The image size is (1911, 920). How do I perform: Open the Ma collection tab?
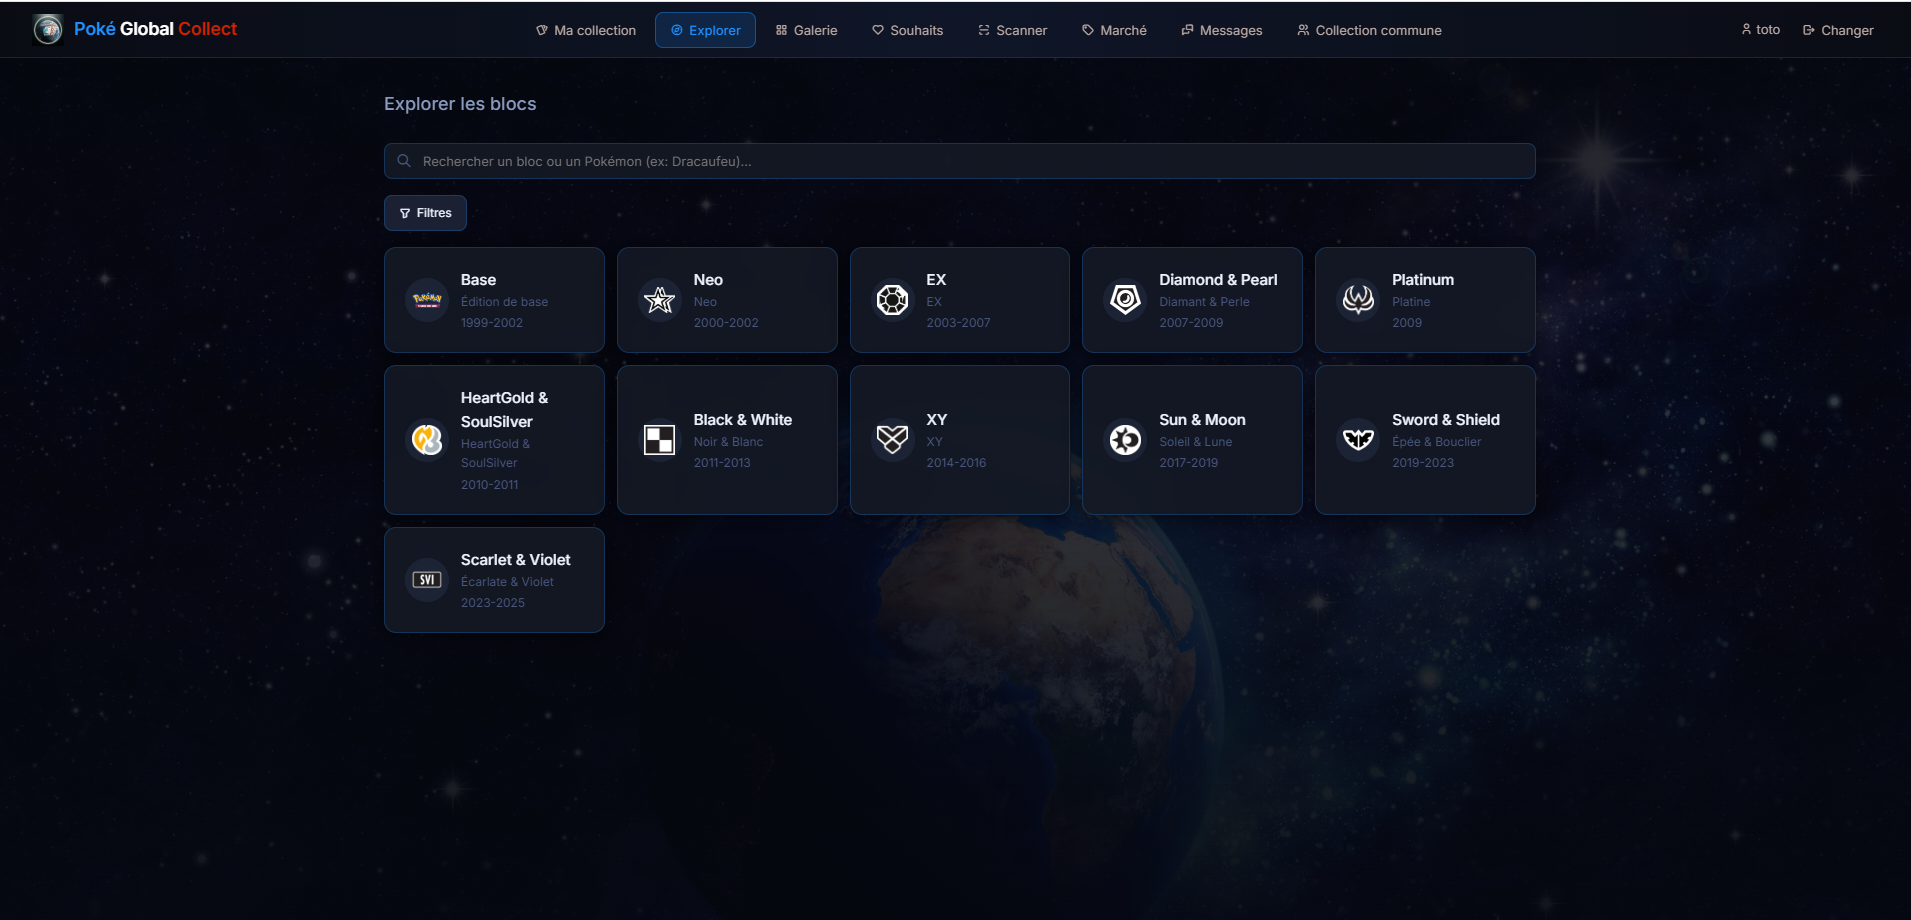coord(586,30)
